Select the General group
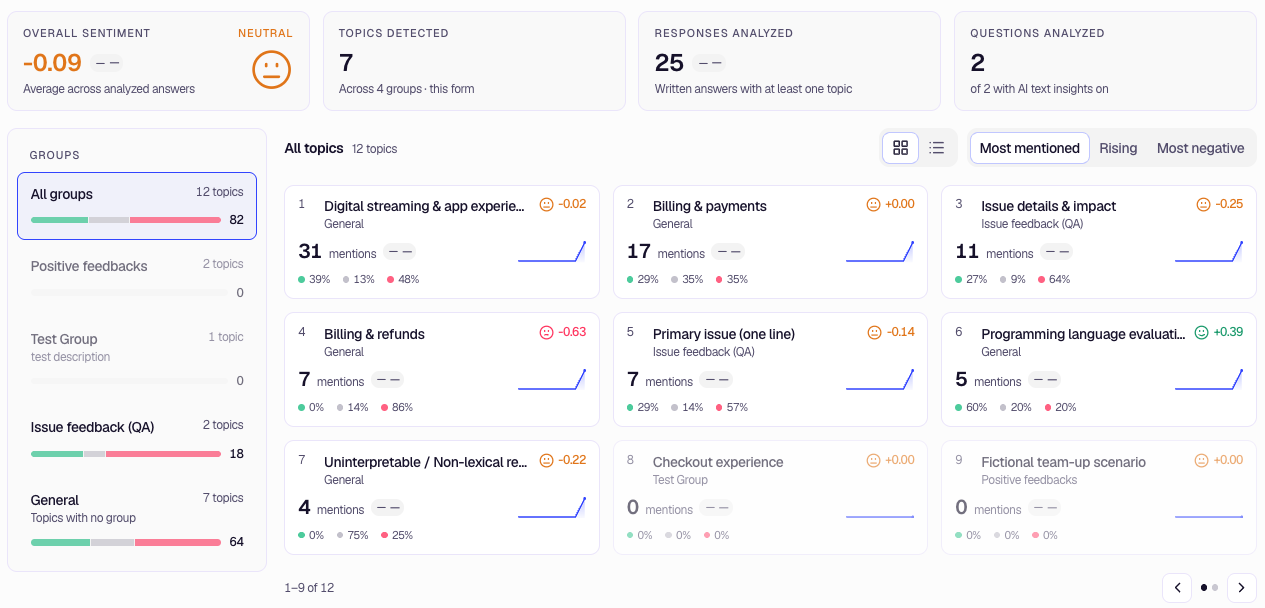This screenshot has height=608, width=1265. [137, 520]
